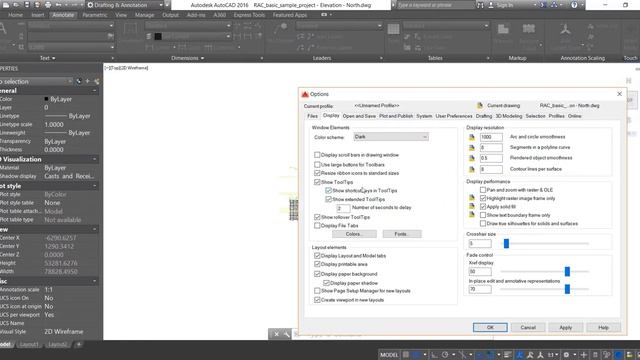Check Use large buttons for Toolbars
Viewport: 640px width, 360px height.
pyautogui.click(x=317, y=164)
